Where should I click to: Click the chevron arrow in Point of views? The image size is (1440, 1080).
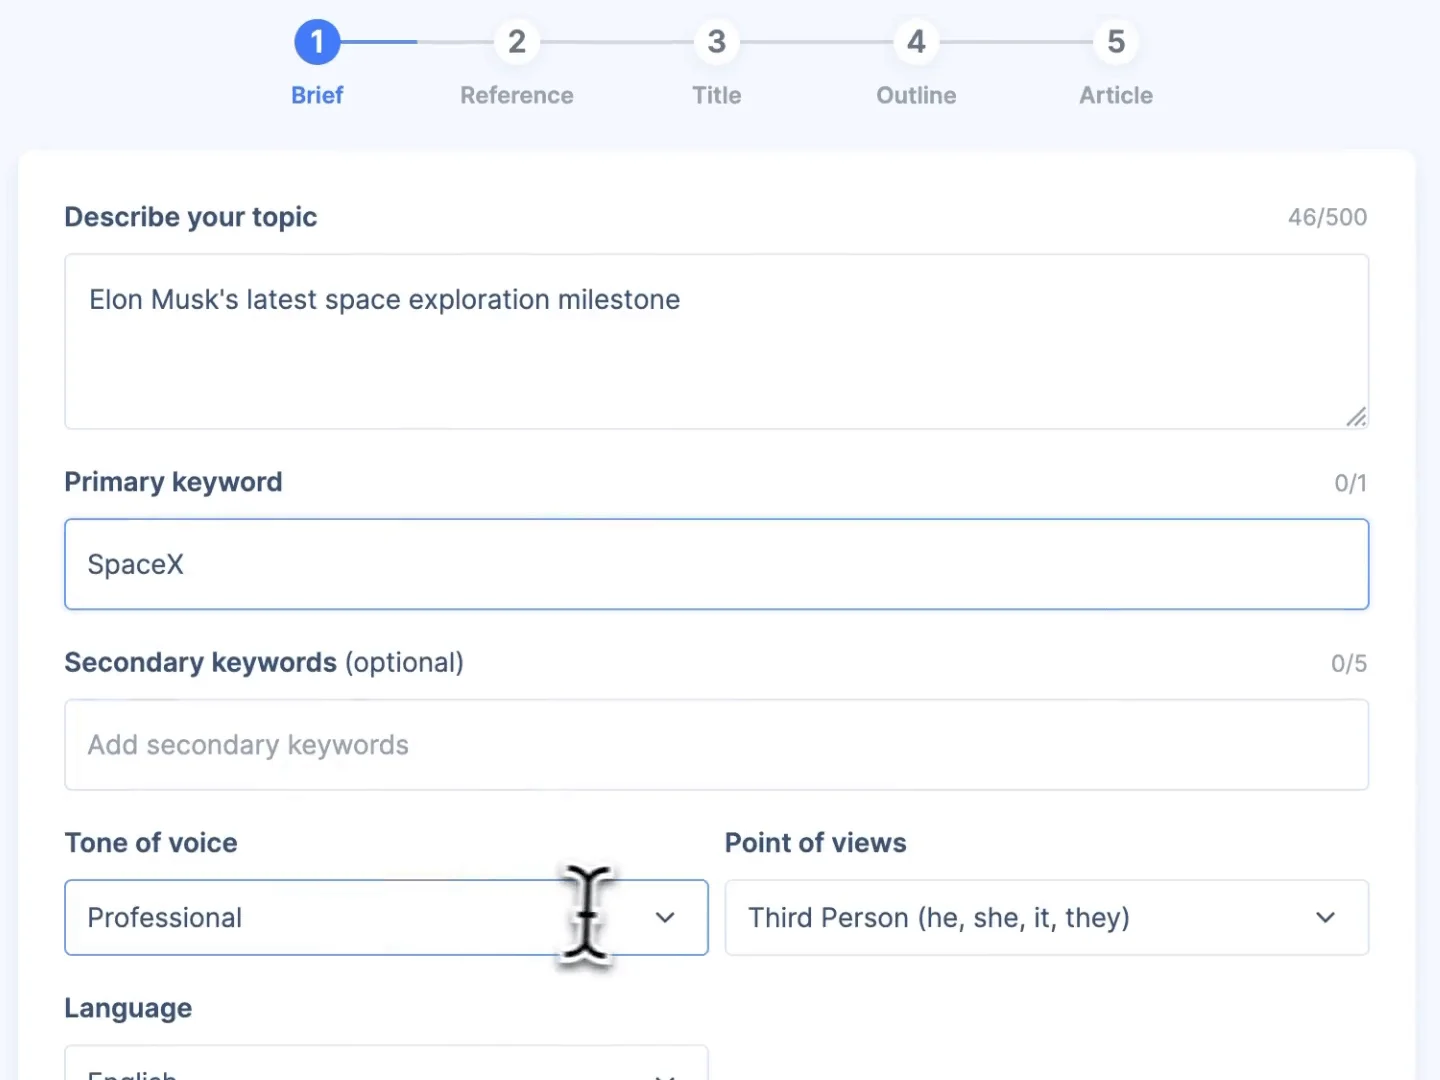[x=1325, y=917]
